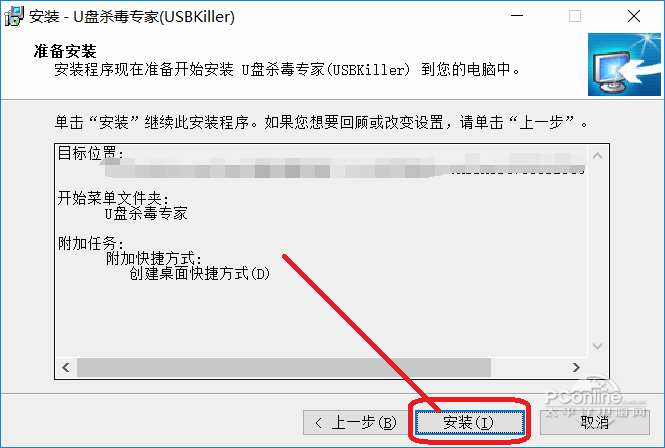Click the scroll-left arrow under the summary
The image size is (665, 448).
coord(66,367)
